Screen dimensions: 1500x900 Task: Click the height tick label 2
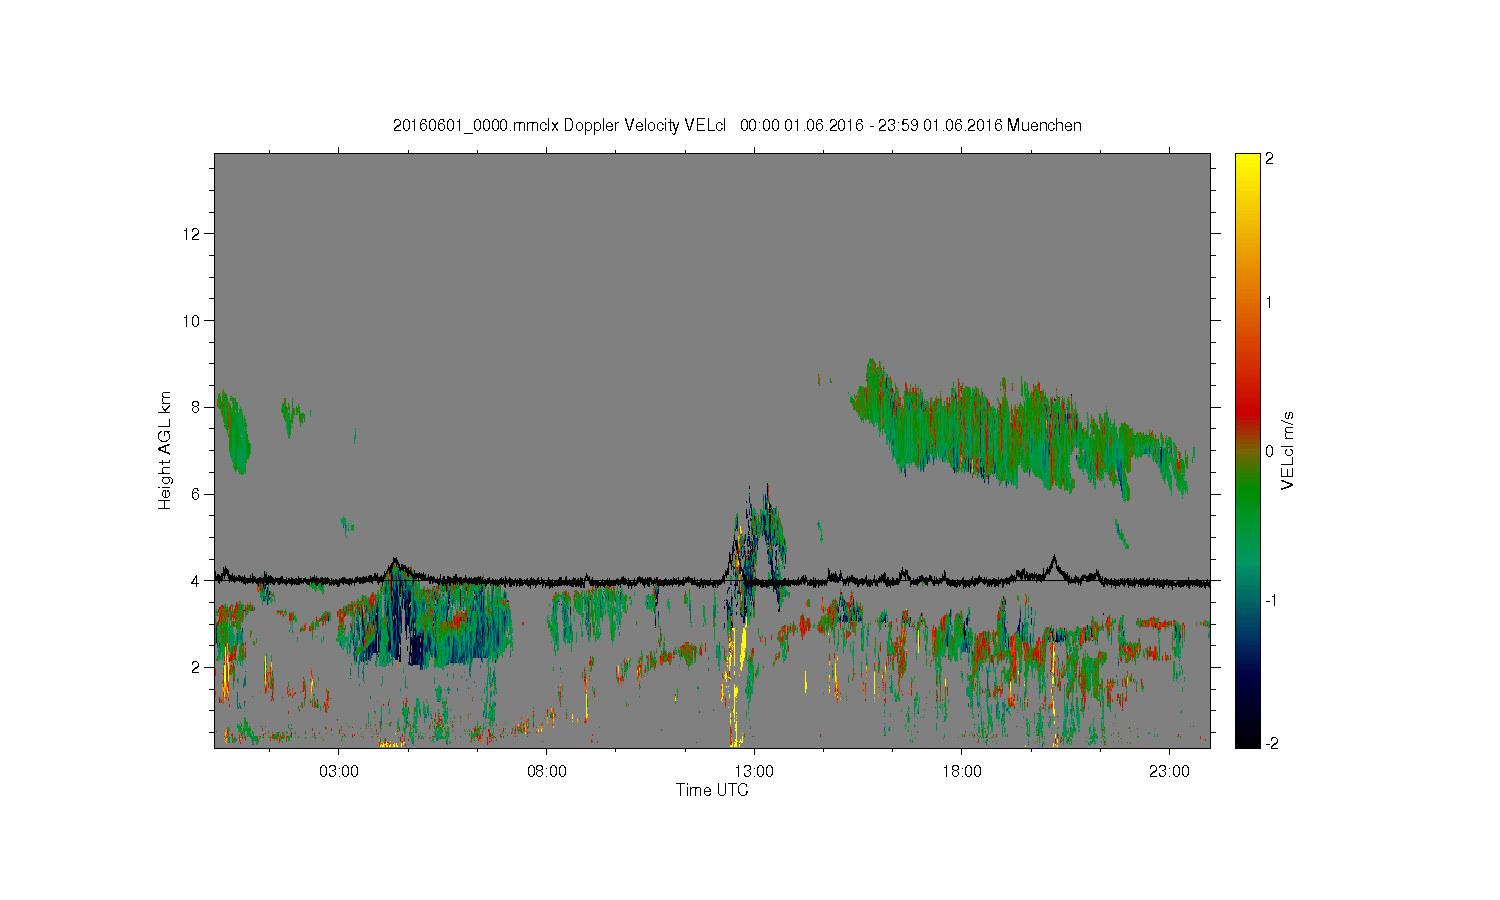[x=197, y=667]
